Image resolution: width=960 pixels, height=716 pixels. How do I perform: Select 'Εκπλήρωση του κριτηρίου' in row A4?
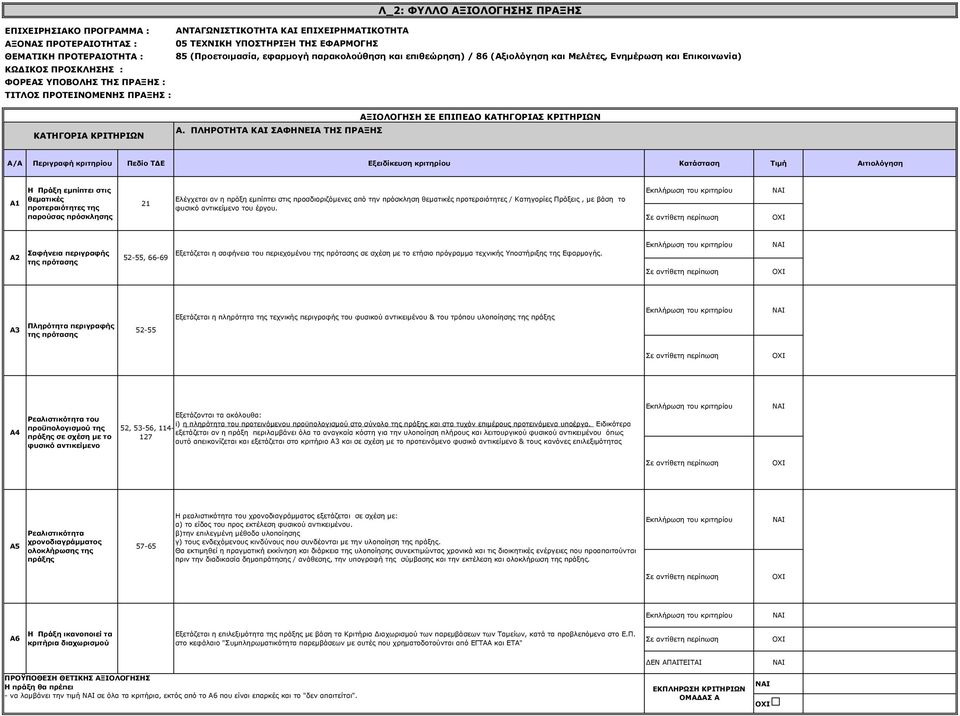(x=689, y=406)
